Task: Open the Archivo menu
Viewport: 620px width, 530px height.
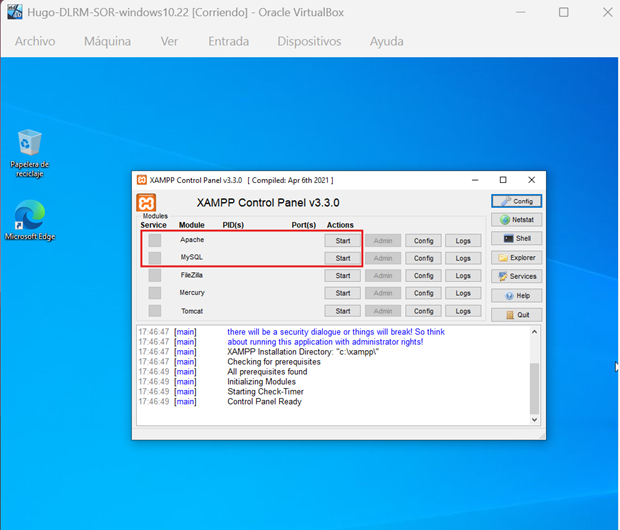Action: click(35, 41)
